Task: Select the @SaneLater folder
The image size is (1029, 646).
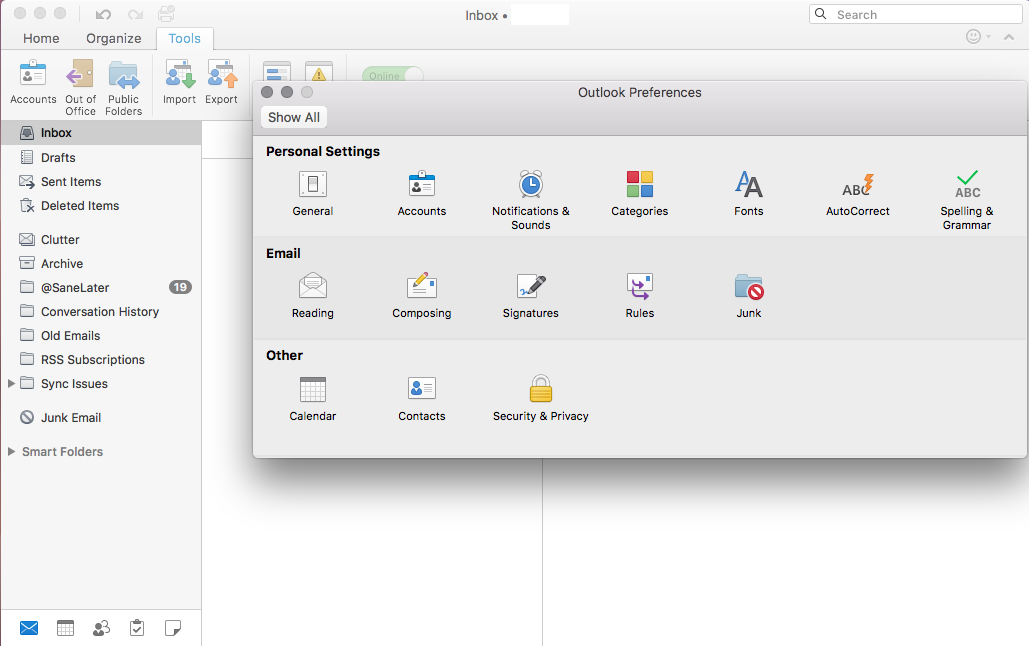Action: click(x=74, y=288)
